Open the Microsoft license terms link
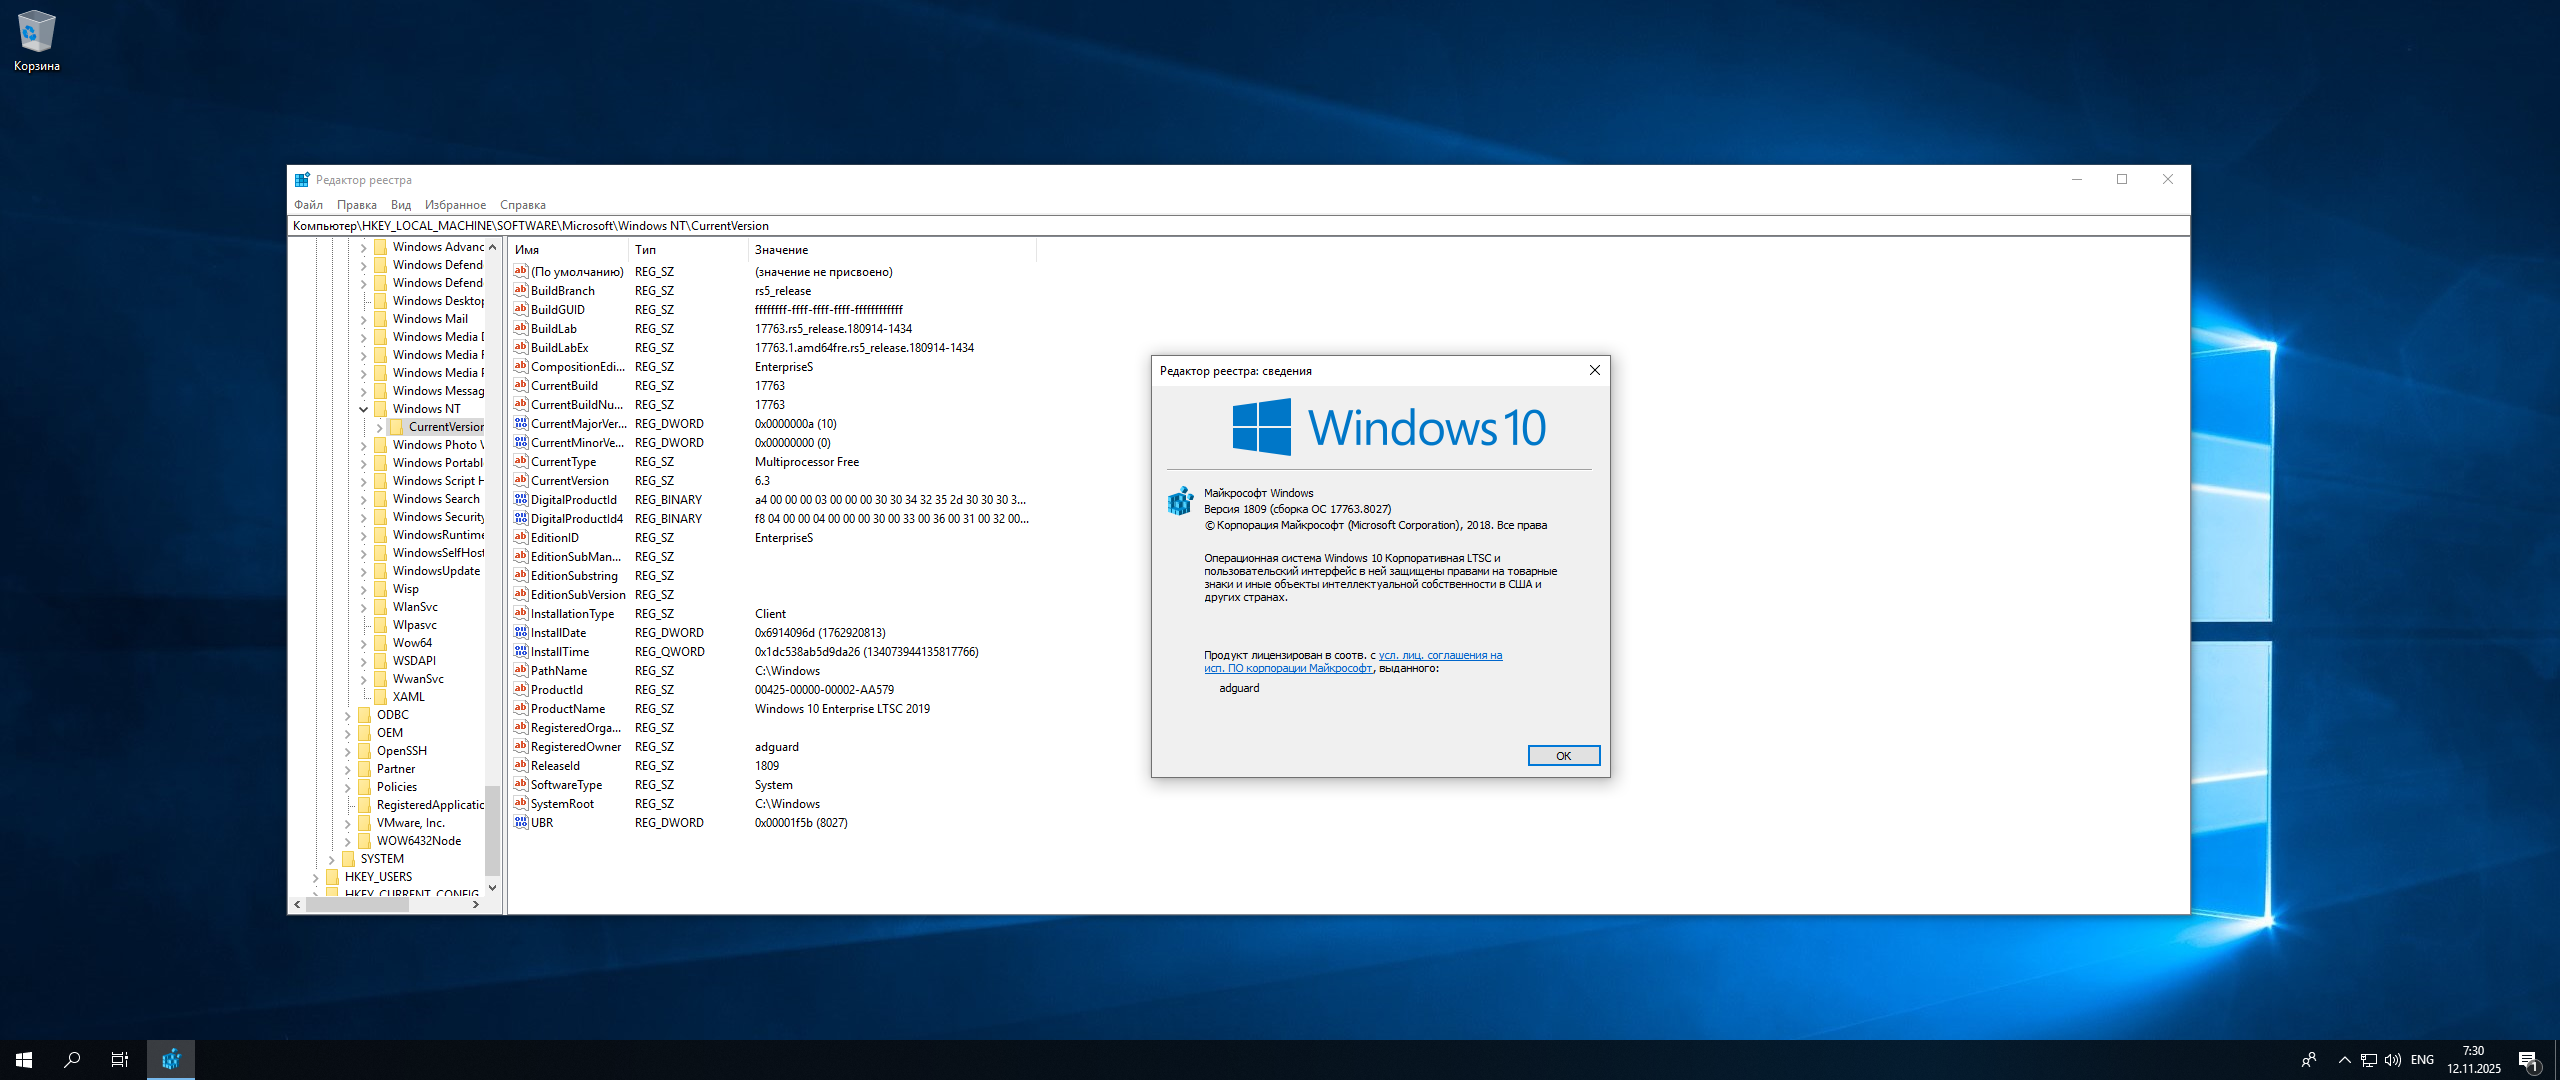Screen dimensions: 2560x1080 click(x=1440, y=656)
